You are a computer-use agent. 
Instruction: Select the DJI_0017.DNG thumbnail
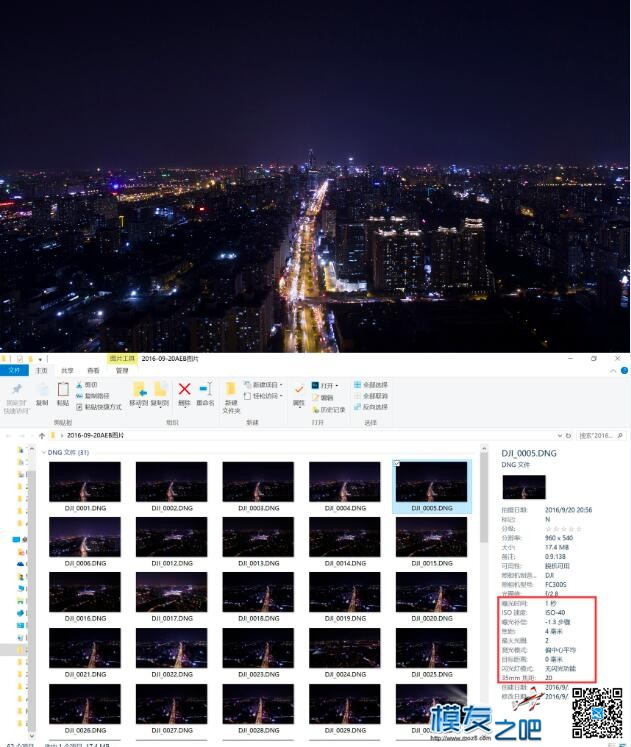click(x=171, y=592)
